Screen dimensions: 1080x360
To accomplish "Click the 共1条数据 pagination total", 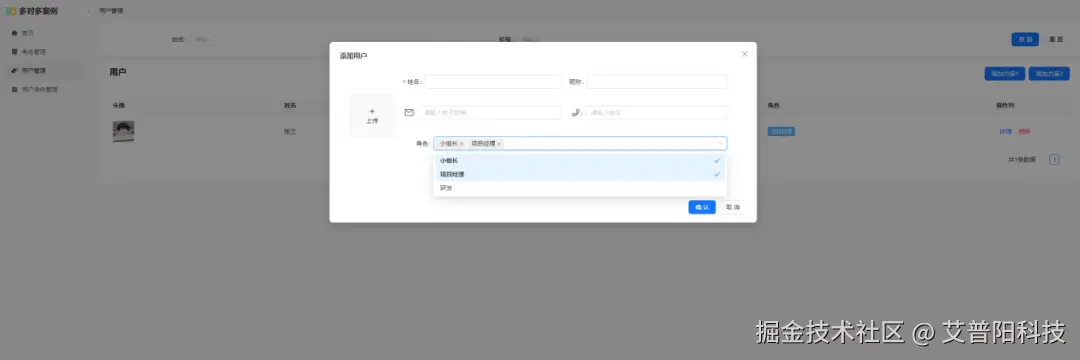I will (x=1021, y=160).
